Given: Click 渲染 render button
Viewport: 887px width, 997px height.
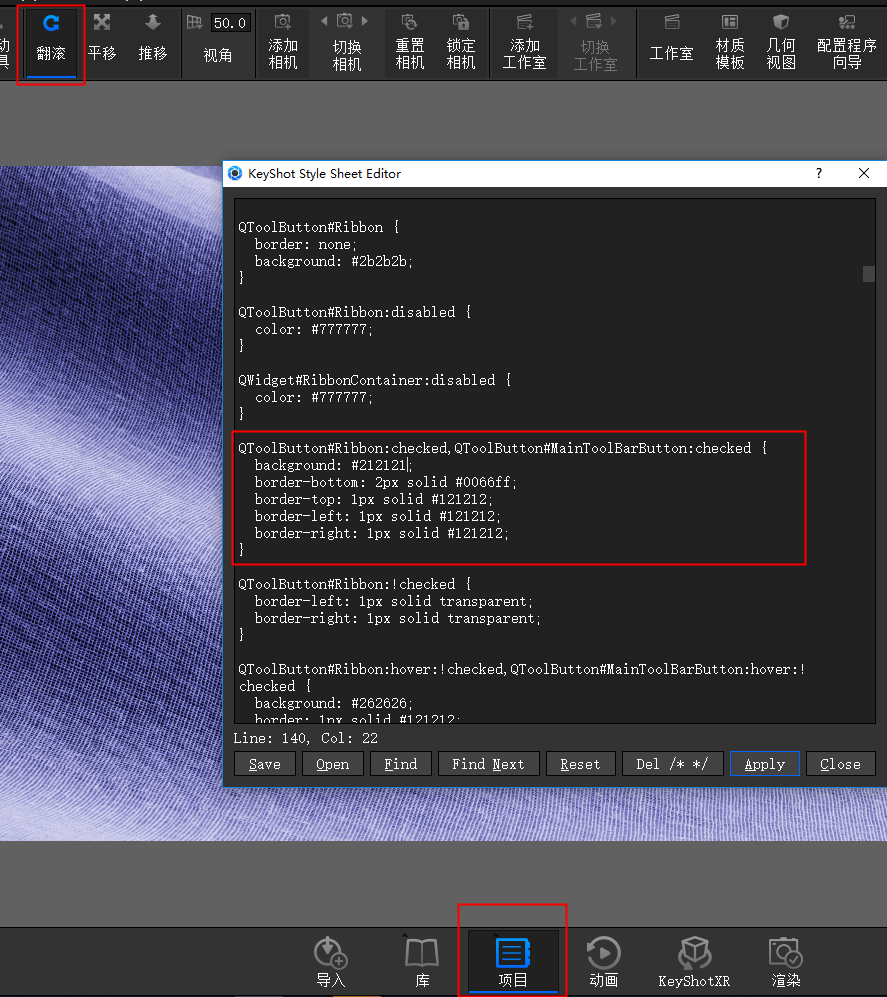Looking at the screenshot, I should 786,962.
